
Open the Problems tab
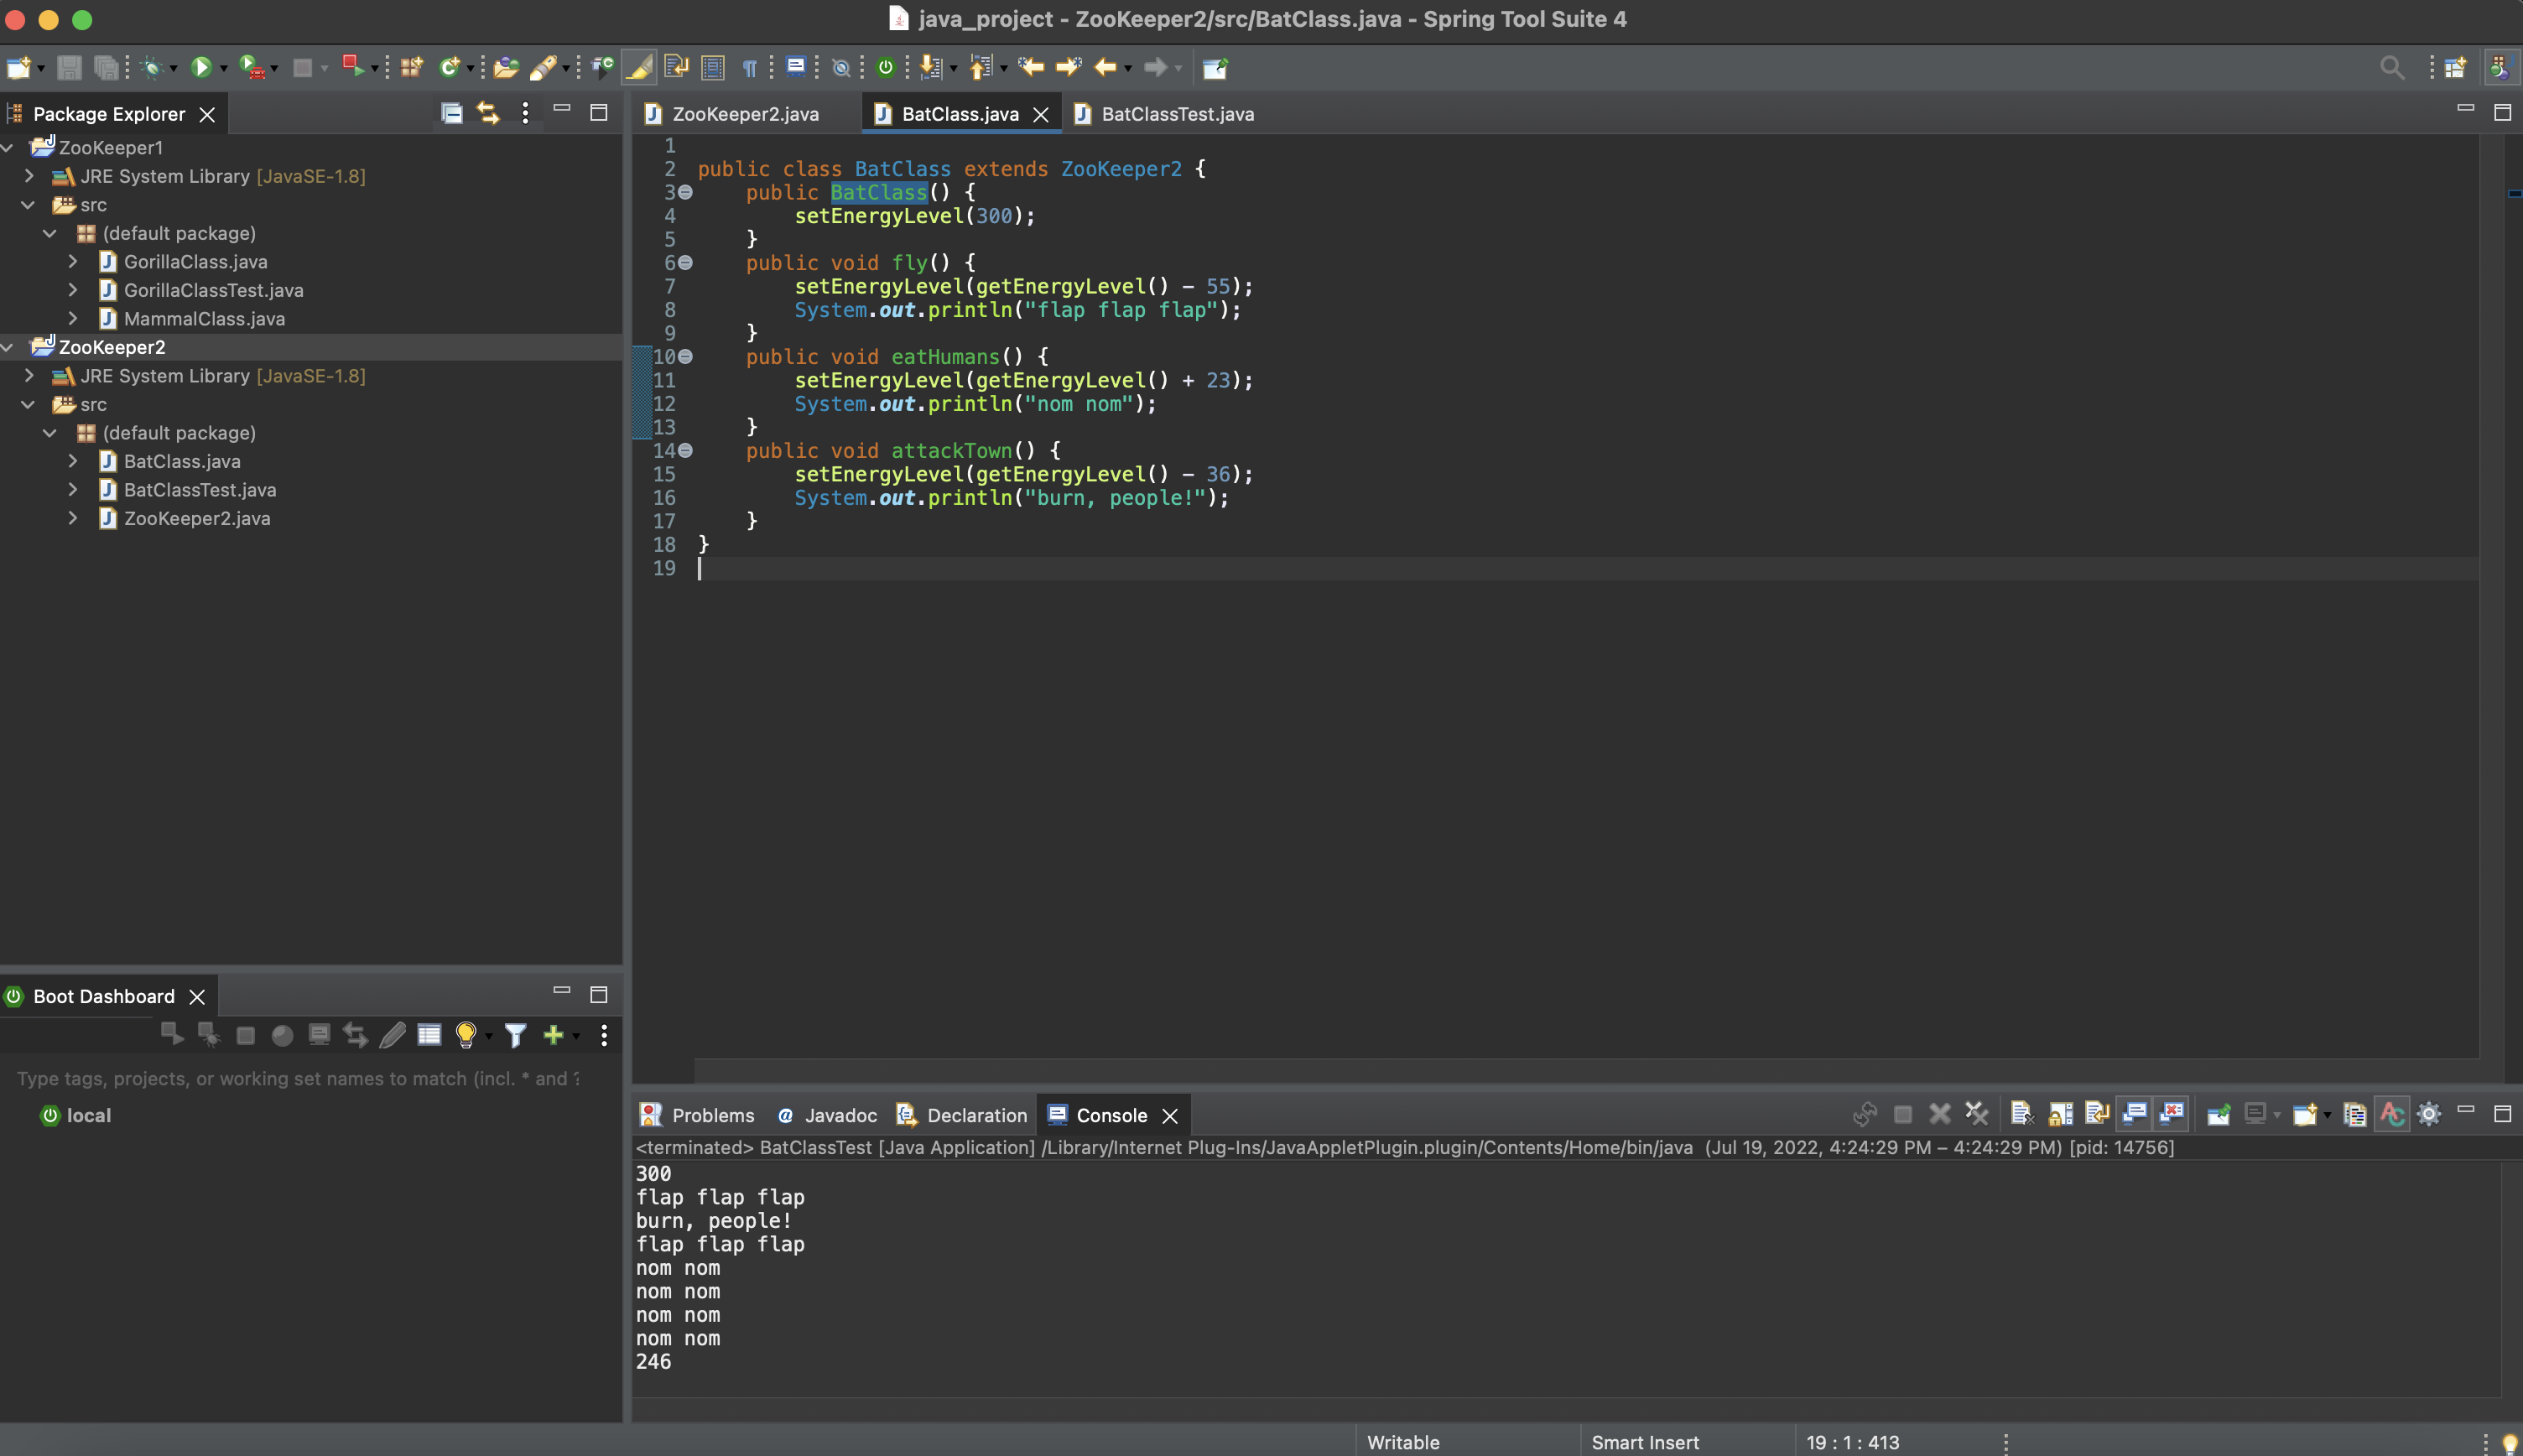698,1115
